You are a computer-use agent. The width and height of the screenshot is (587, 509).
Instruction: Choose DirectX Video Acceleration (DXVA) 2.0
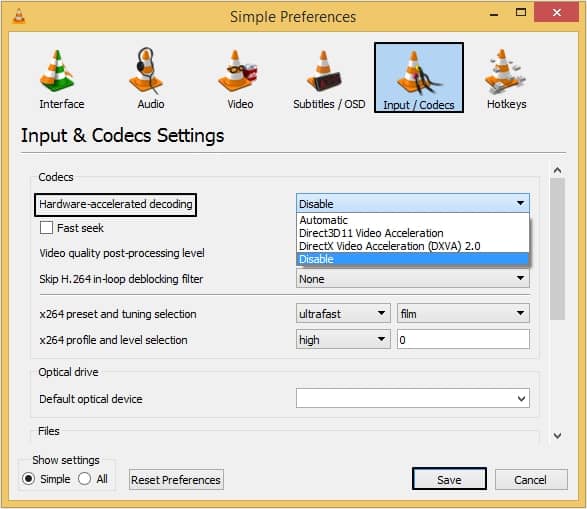click(x=413, y=246)
